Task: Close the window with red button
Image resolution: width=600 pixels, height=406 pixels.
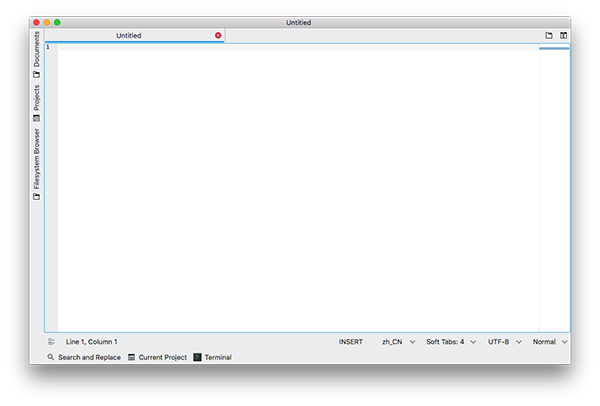Action: tap(36, 23)
